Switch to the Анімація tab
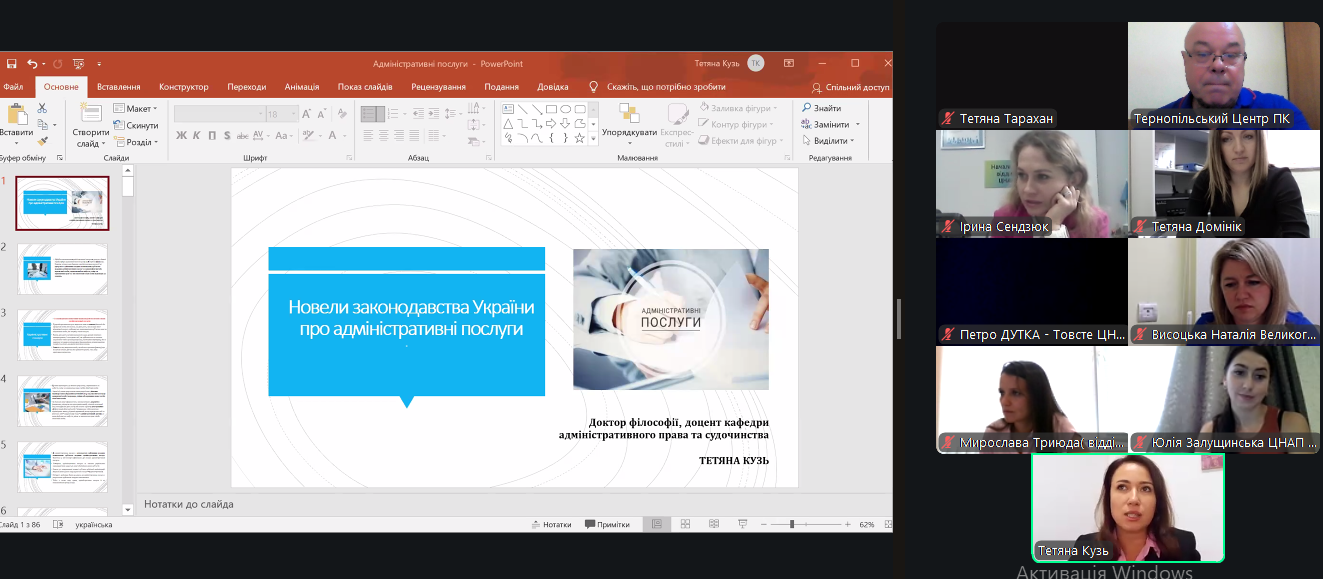 (301, 87)
